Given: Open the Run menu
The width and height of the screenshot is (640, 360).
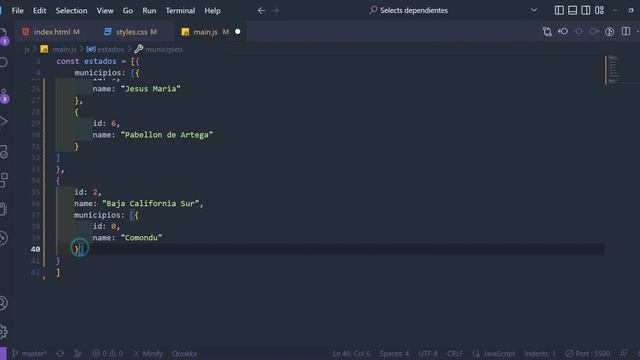Looking at the screenshot, I should 149,11.
